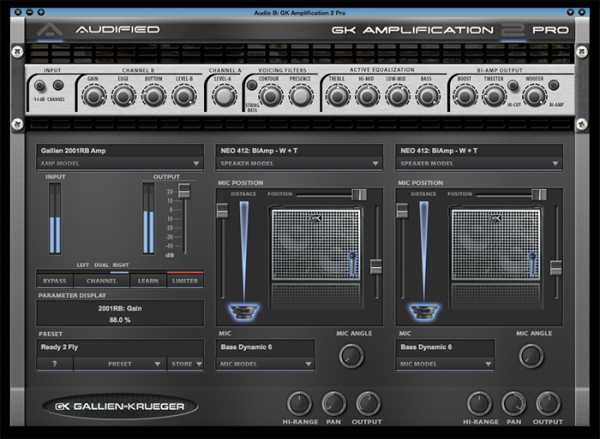
Task: Click the Level-B knob
Action: (x=183, y=96)
